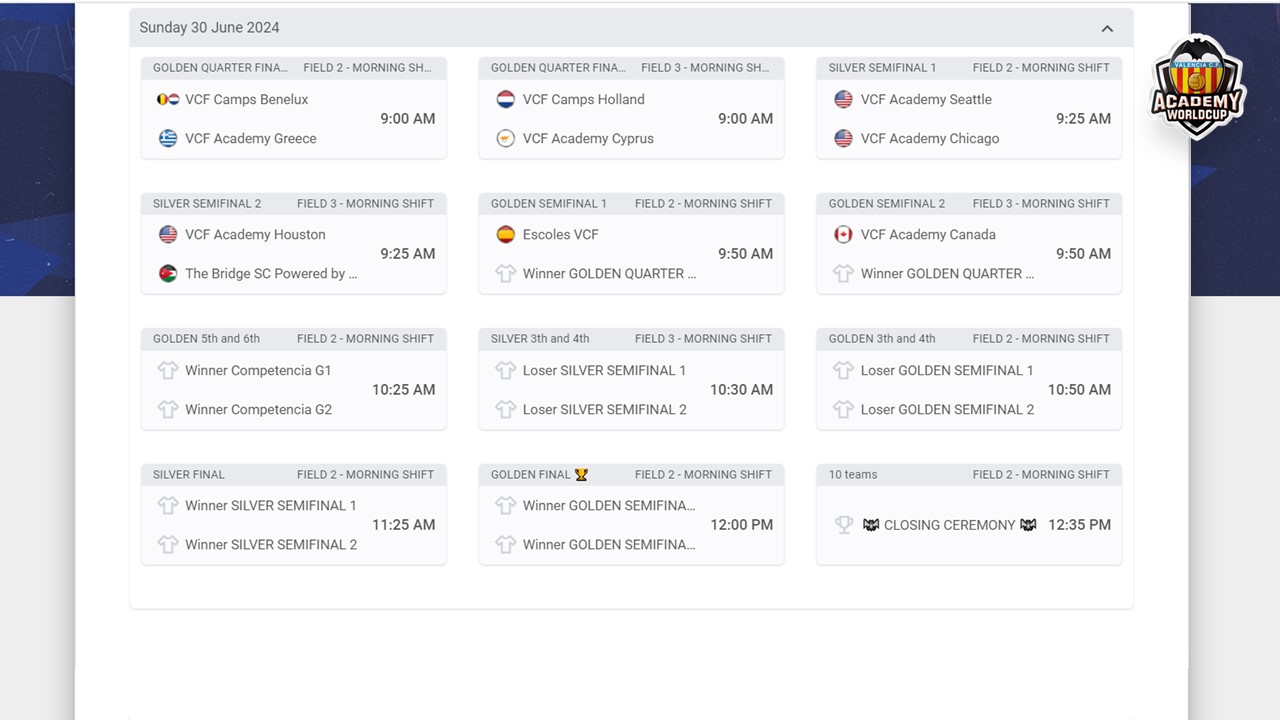This screenshot has width=1280, height=720.
Task: Click the trophy icon next to CLOSING CEREMONY
Action: point(844,524)
